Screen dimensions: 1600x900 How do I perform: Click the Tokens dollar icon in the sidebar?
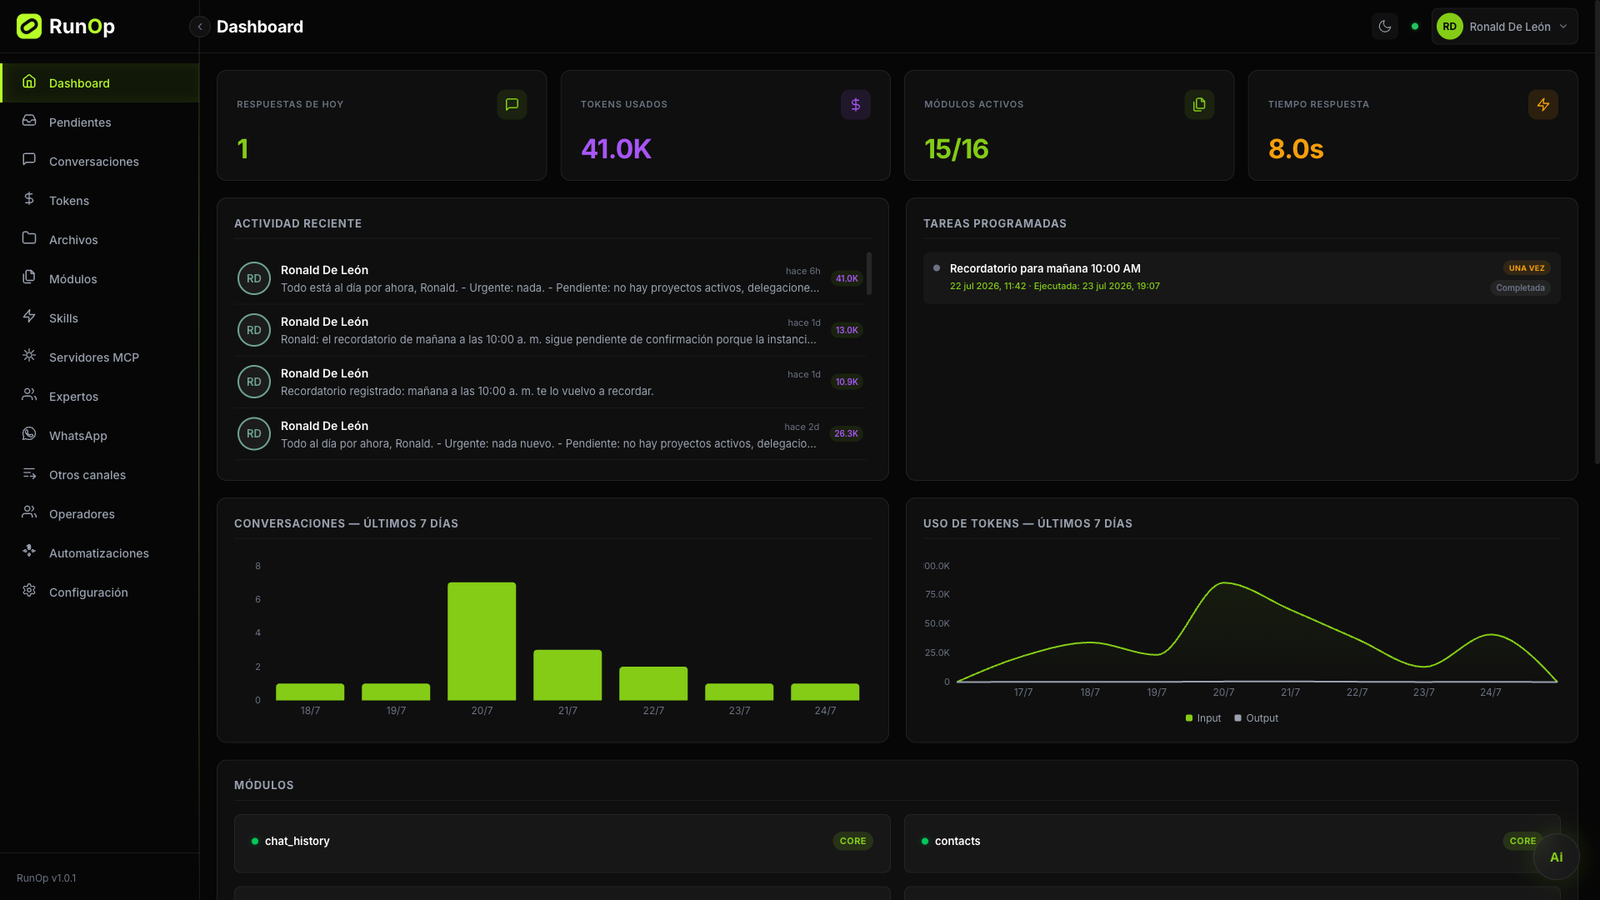point(29,199)
